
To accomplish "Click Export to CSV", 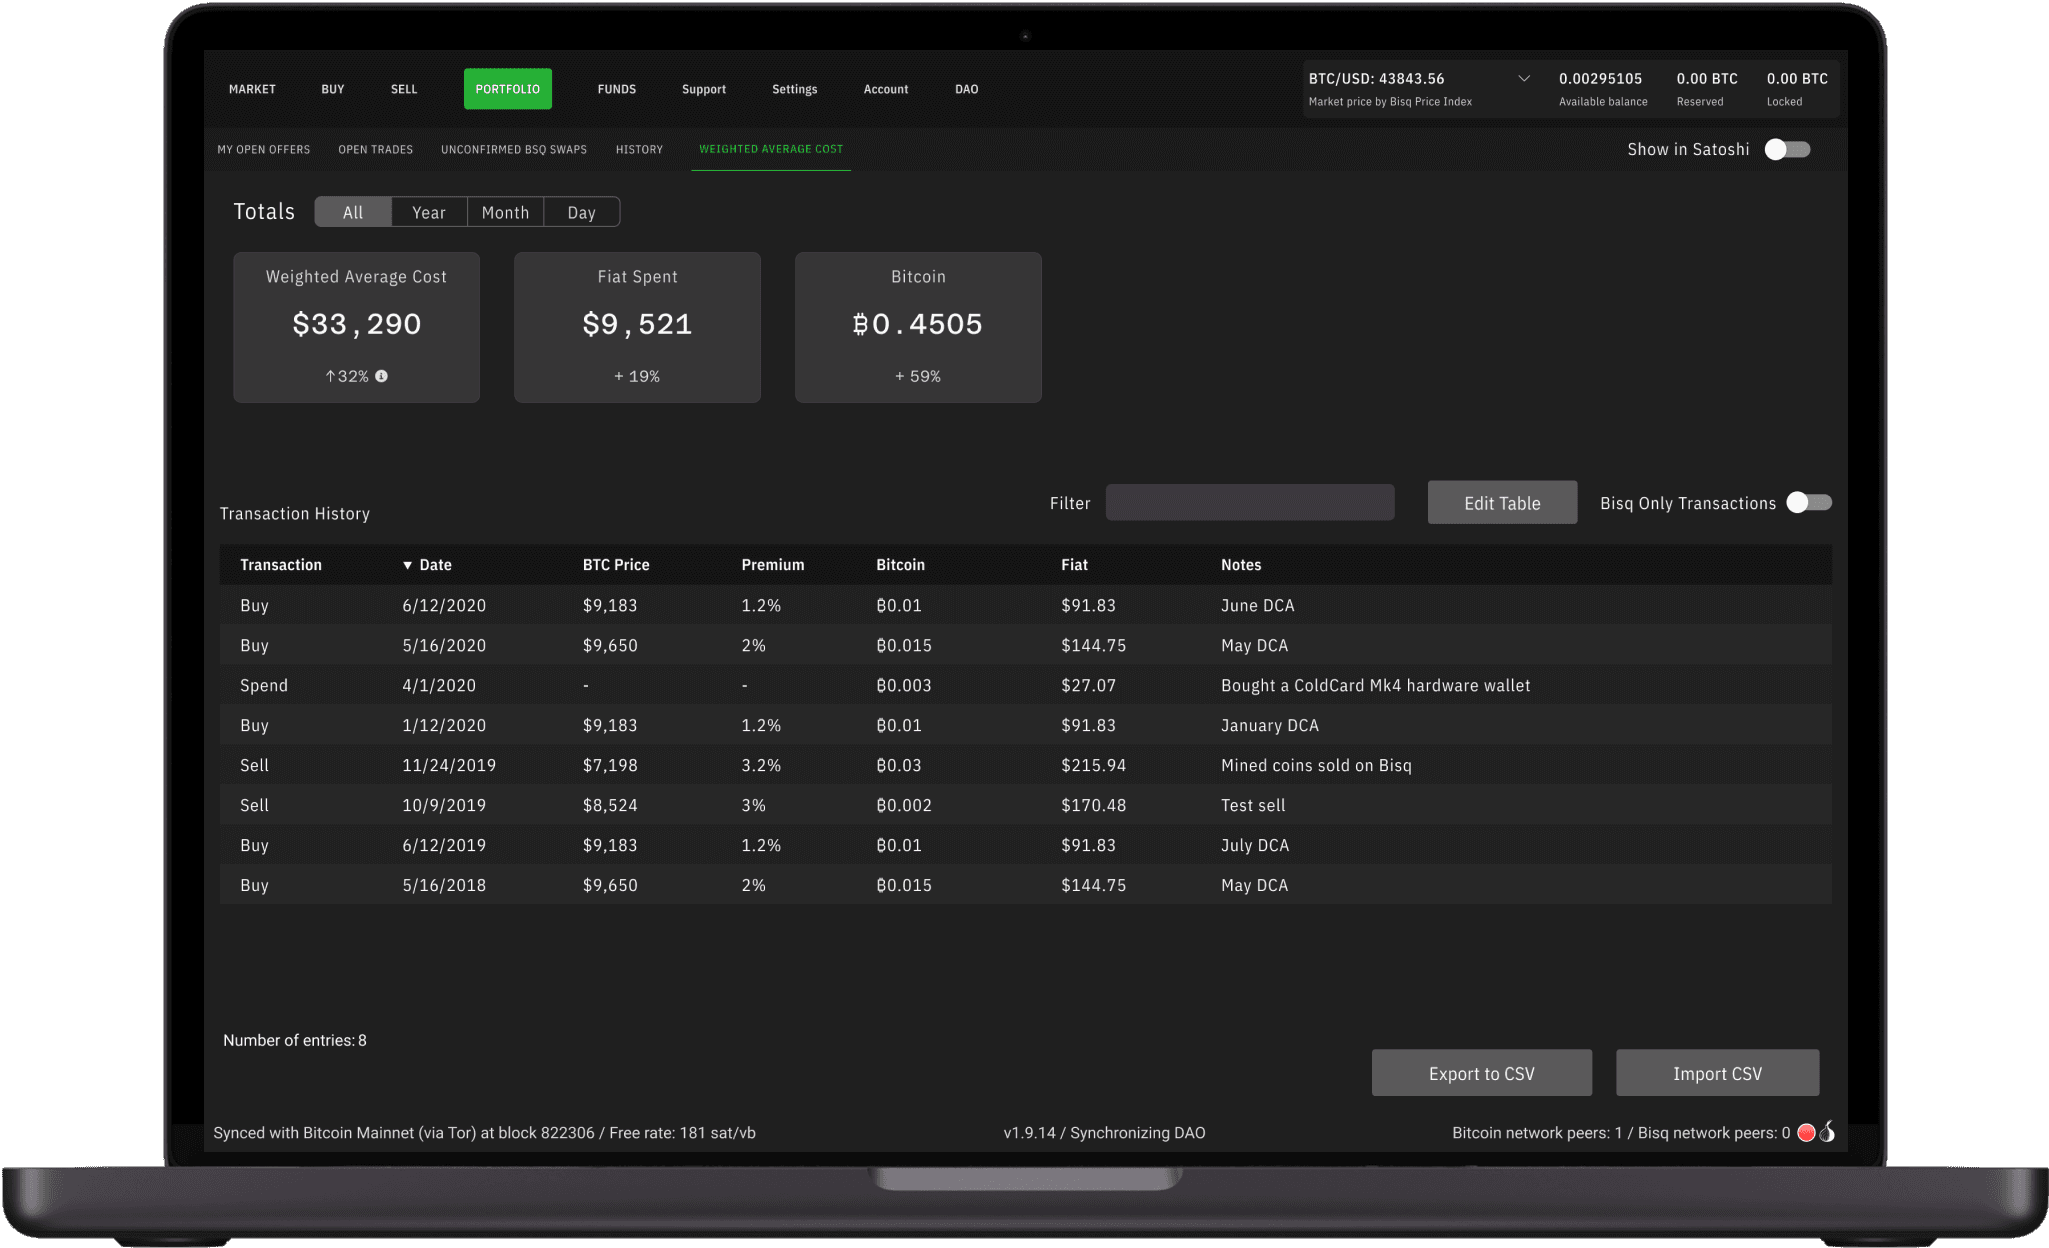I will point(1481,1073).
